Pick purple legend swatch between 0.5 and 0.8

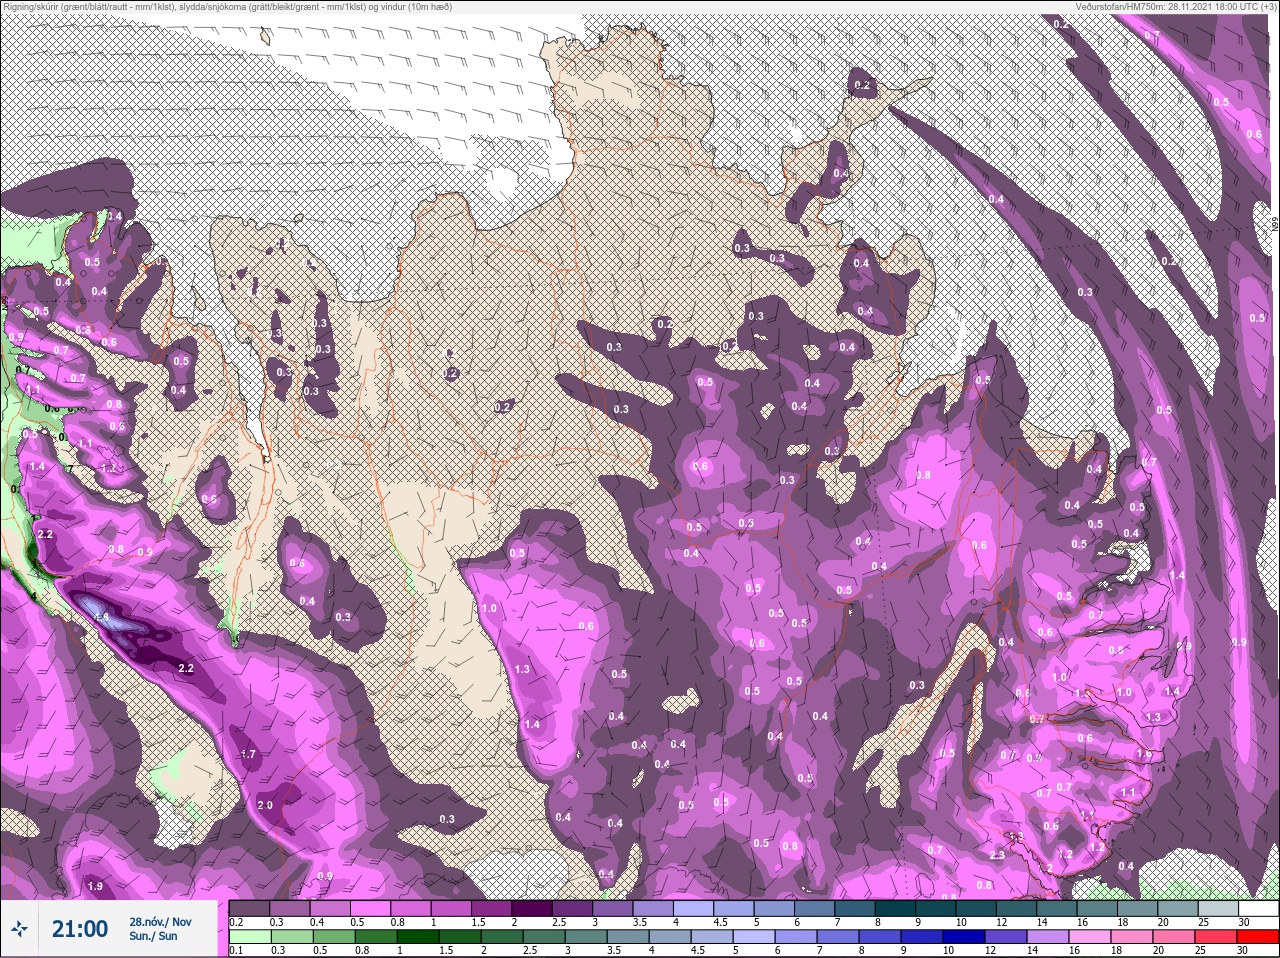(373, 909)
